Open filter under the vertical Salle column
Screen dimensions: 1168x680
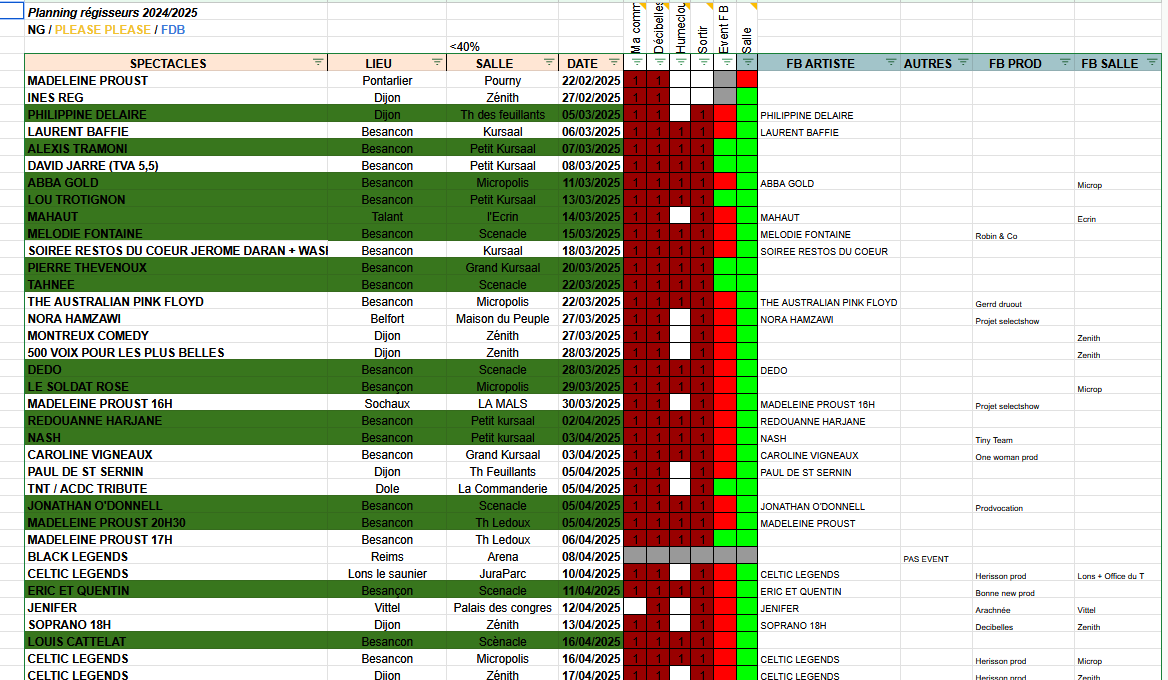(748, 63)
